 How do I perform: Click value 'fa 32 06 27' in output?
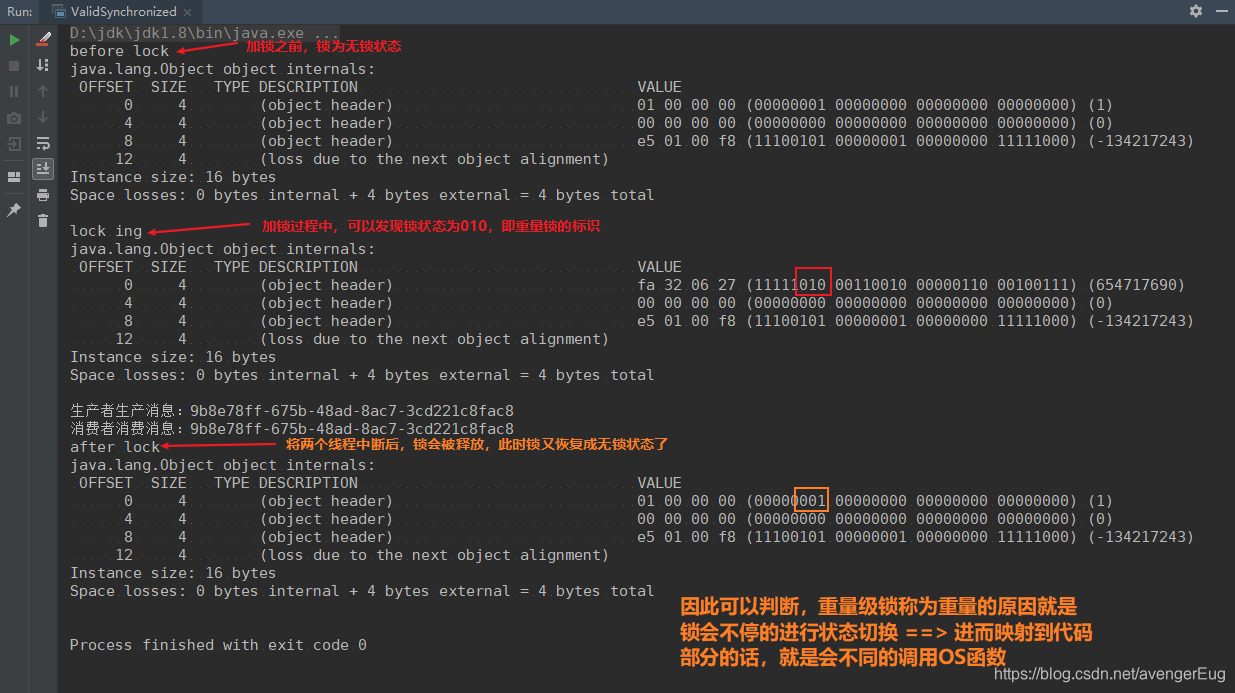pyautogui.click(x=686, y=285)
